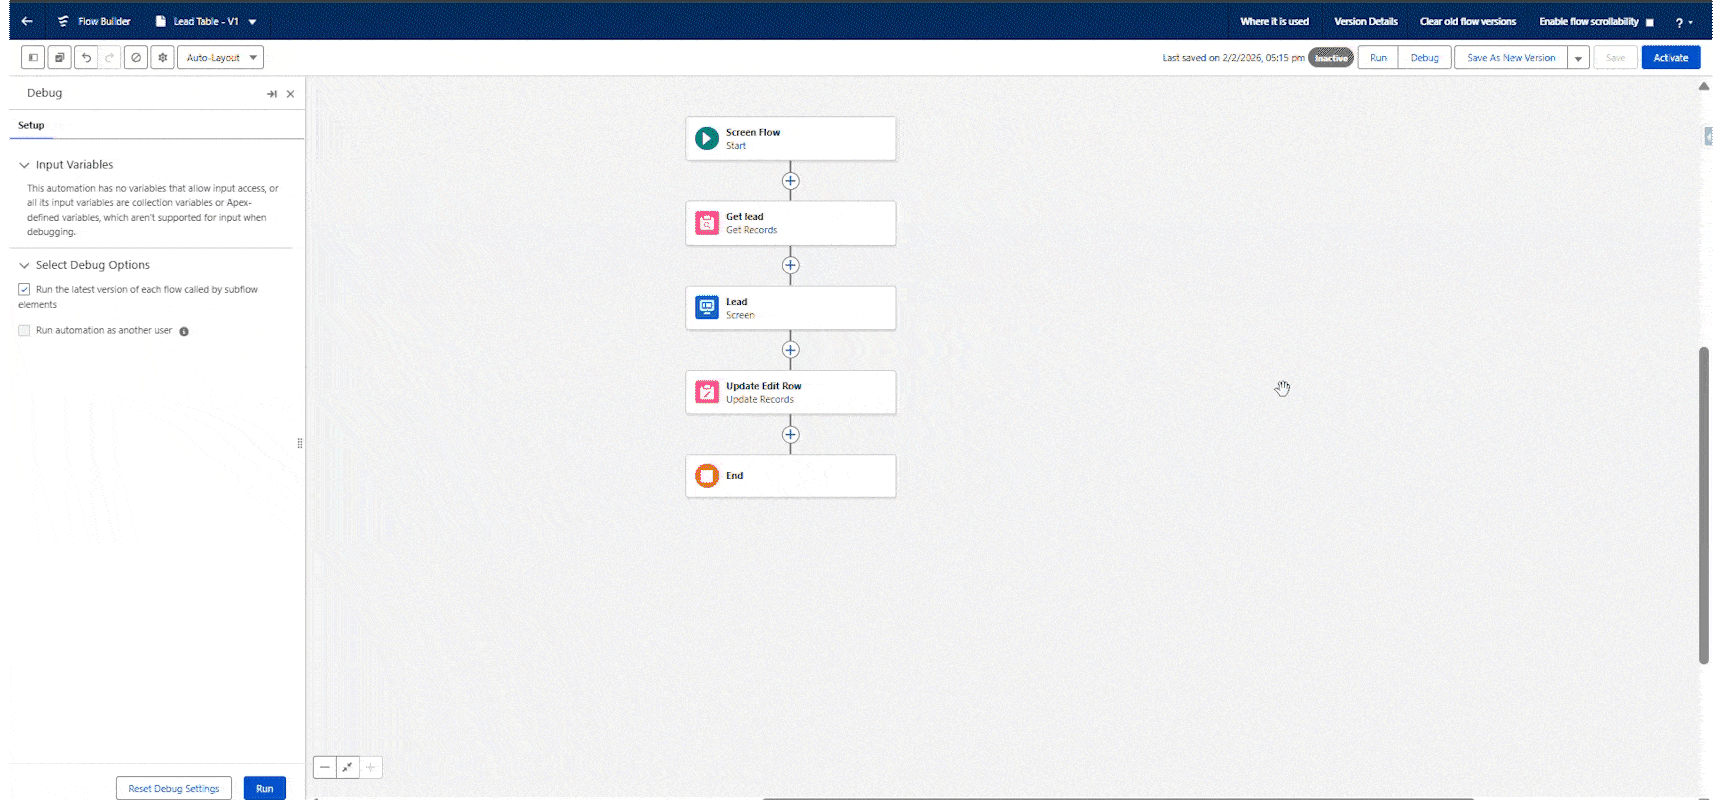This screenshot has width=1725, height=800.
Task: Open flow settings gear icon
Action: pyautogui.click(x=162, y=58)
